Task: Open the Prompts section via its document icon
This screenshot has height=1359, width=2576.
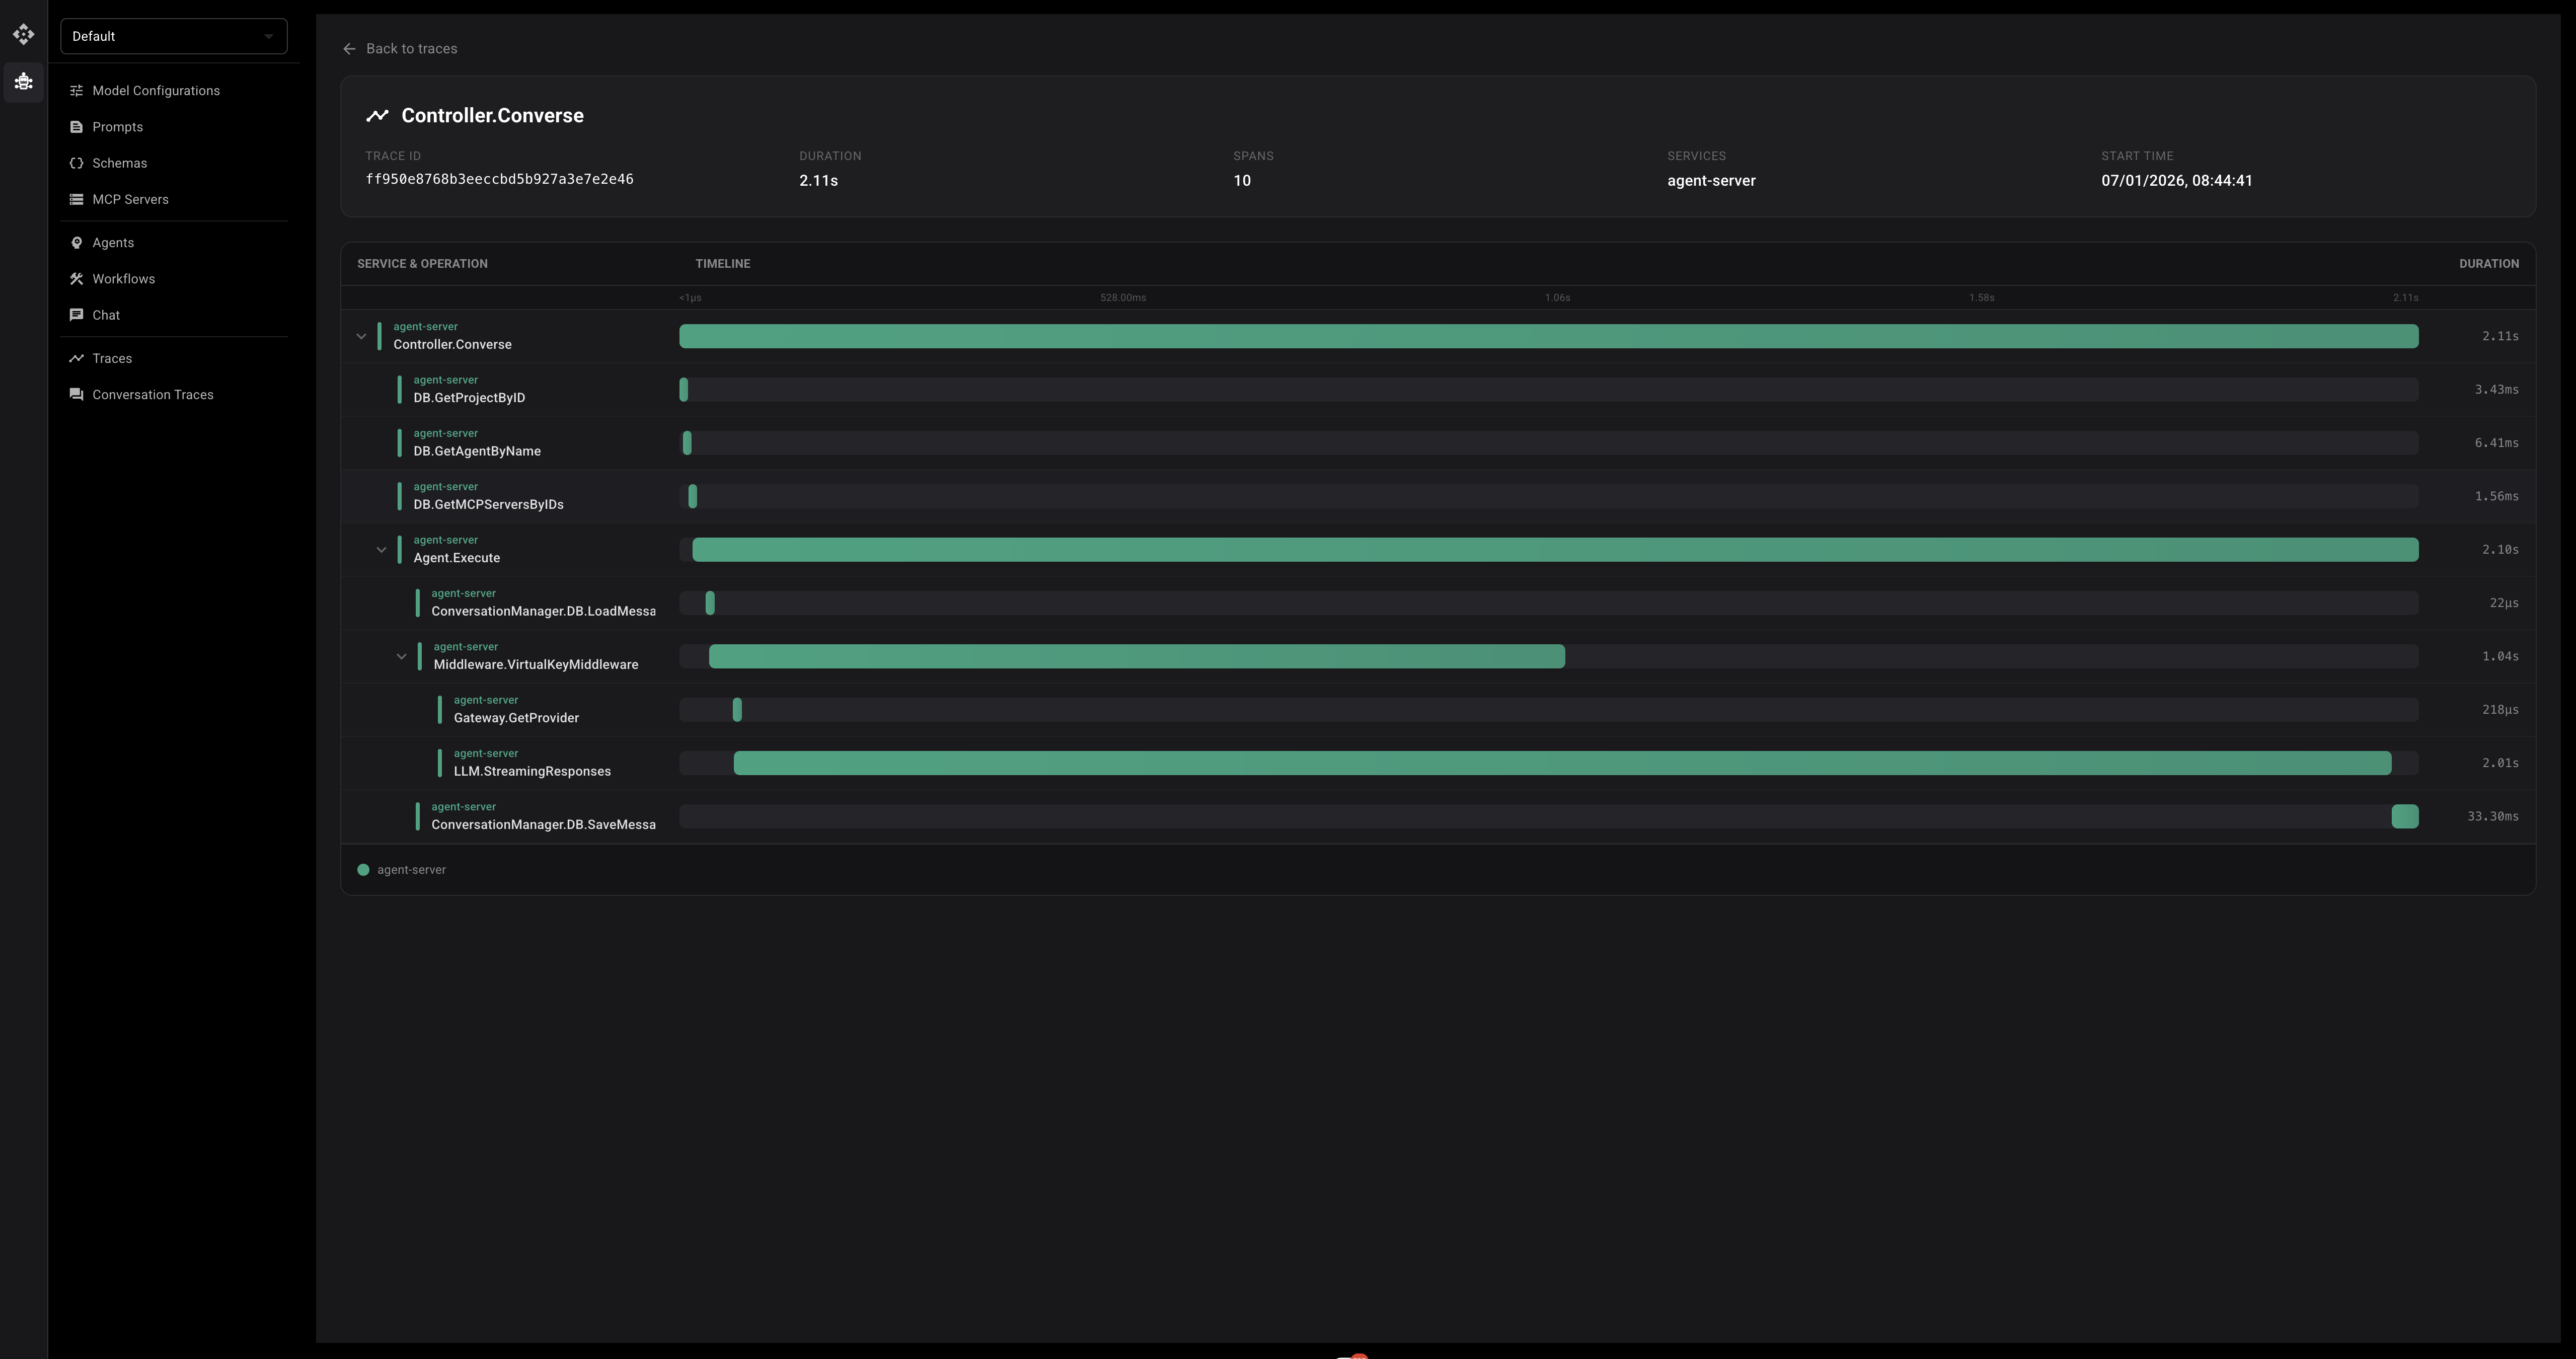Action: (76, 127)
